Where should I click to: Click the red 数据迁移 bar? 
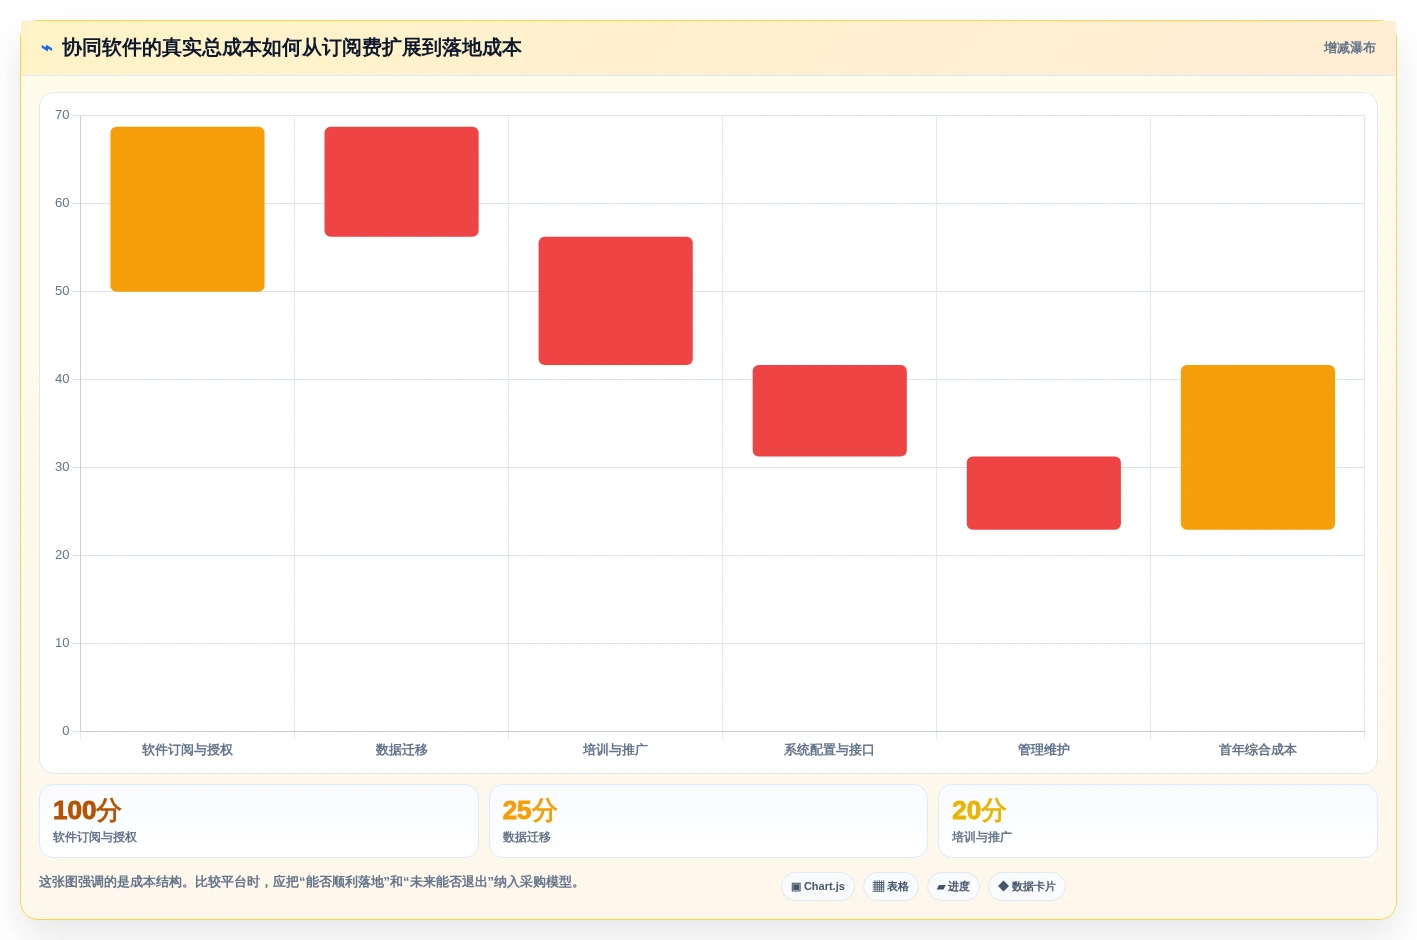[401, 182]
